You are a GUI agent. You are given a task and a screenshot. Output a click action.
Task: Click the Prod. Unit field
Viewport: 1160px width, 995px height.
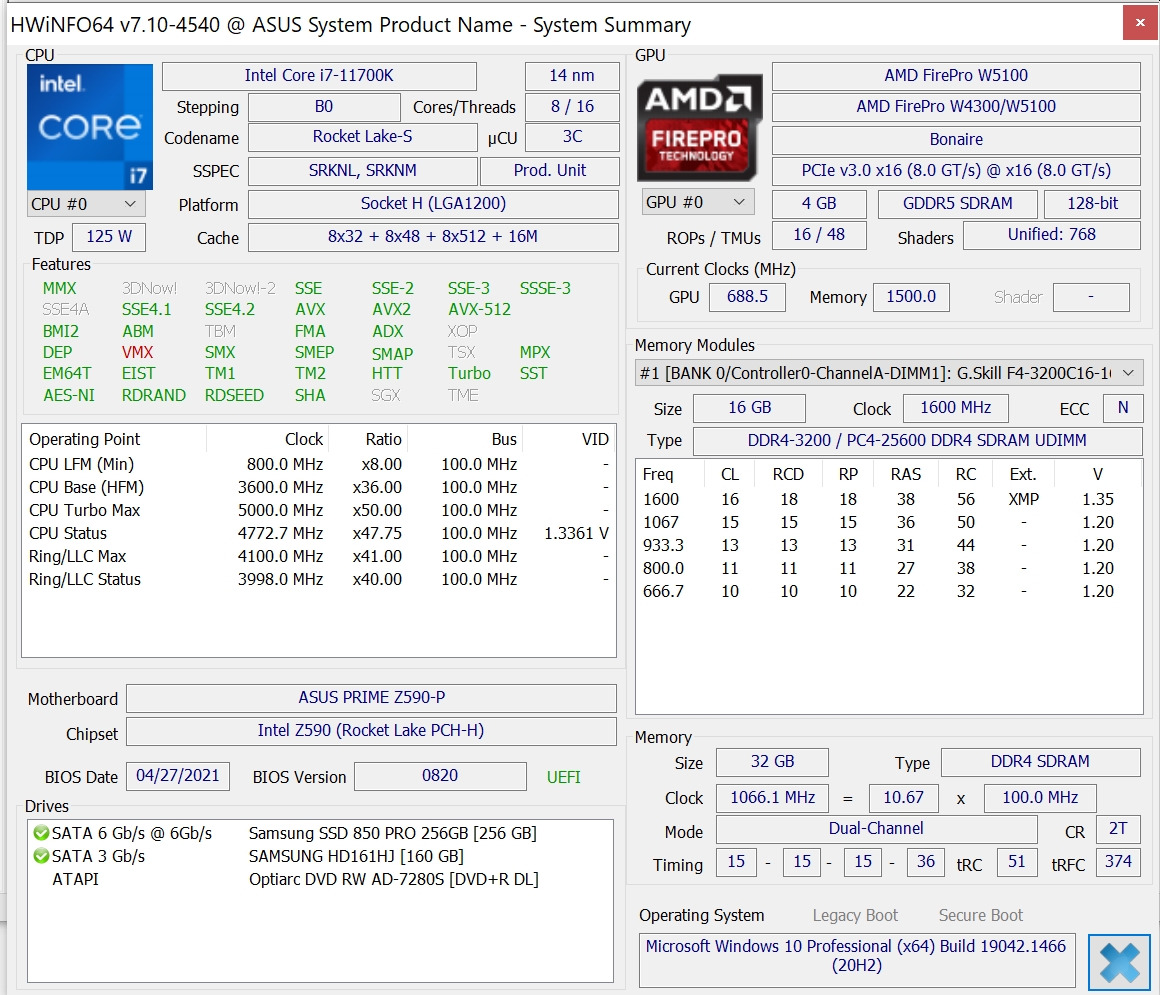pyautogui.click(x=550, y=171)
